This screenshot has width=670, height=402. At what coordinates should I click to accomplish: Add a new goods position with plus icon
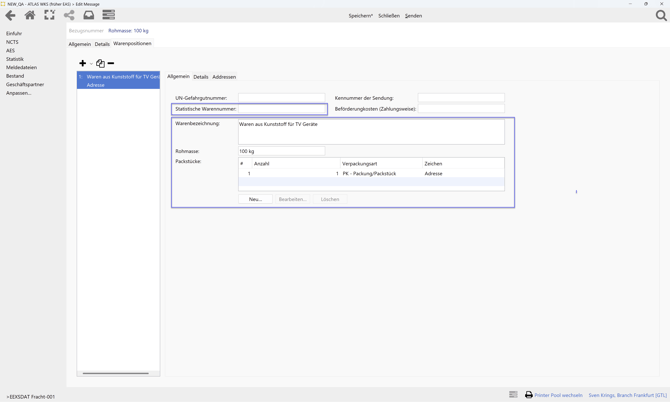(x=83, y=63)
